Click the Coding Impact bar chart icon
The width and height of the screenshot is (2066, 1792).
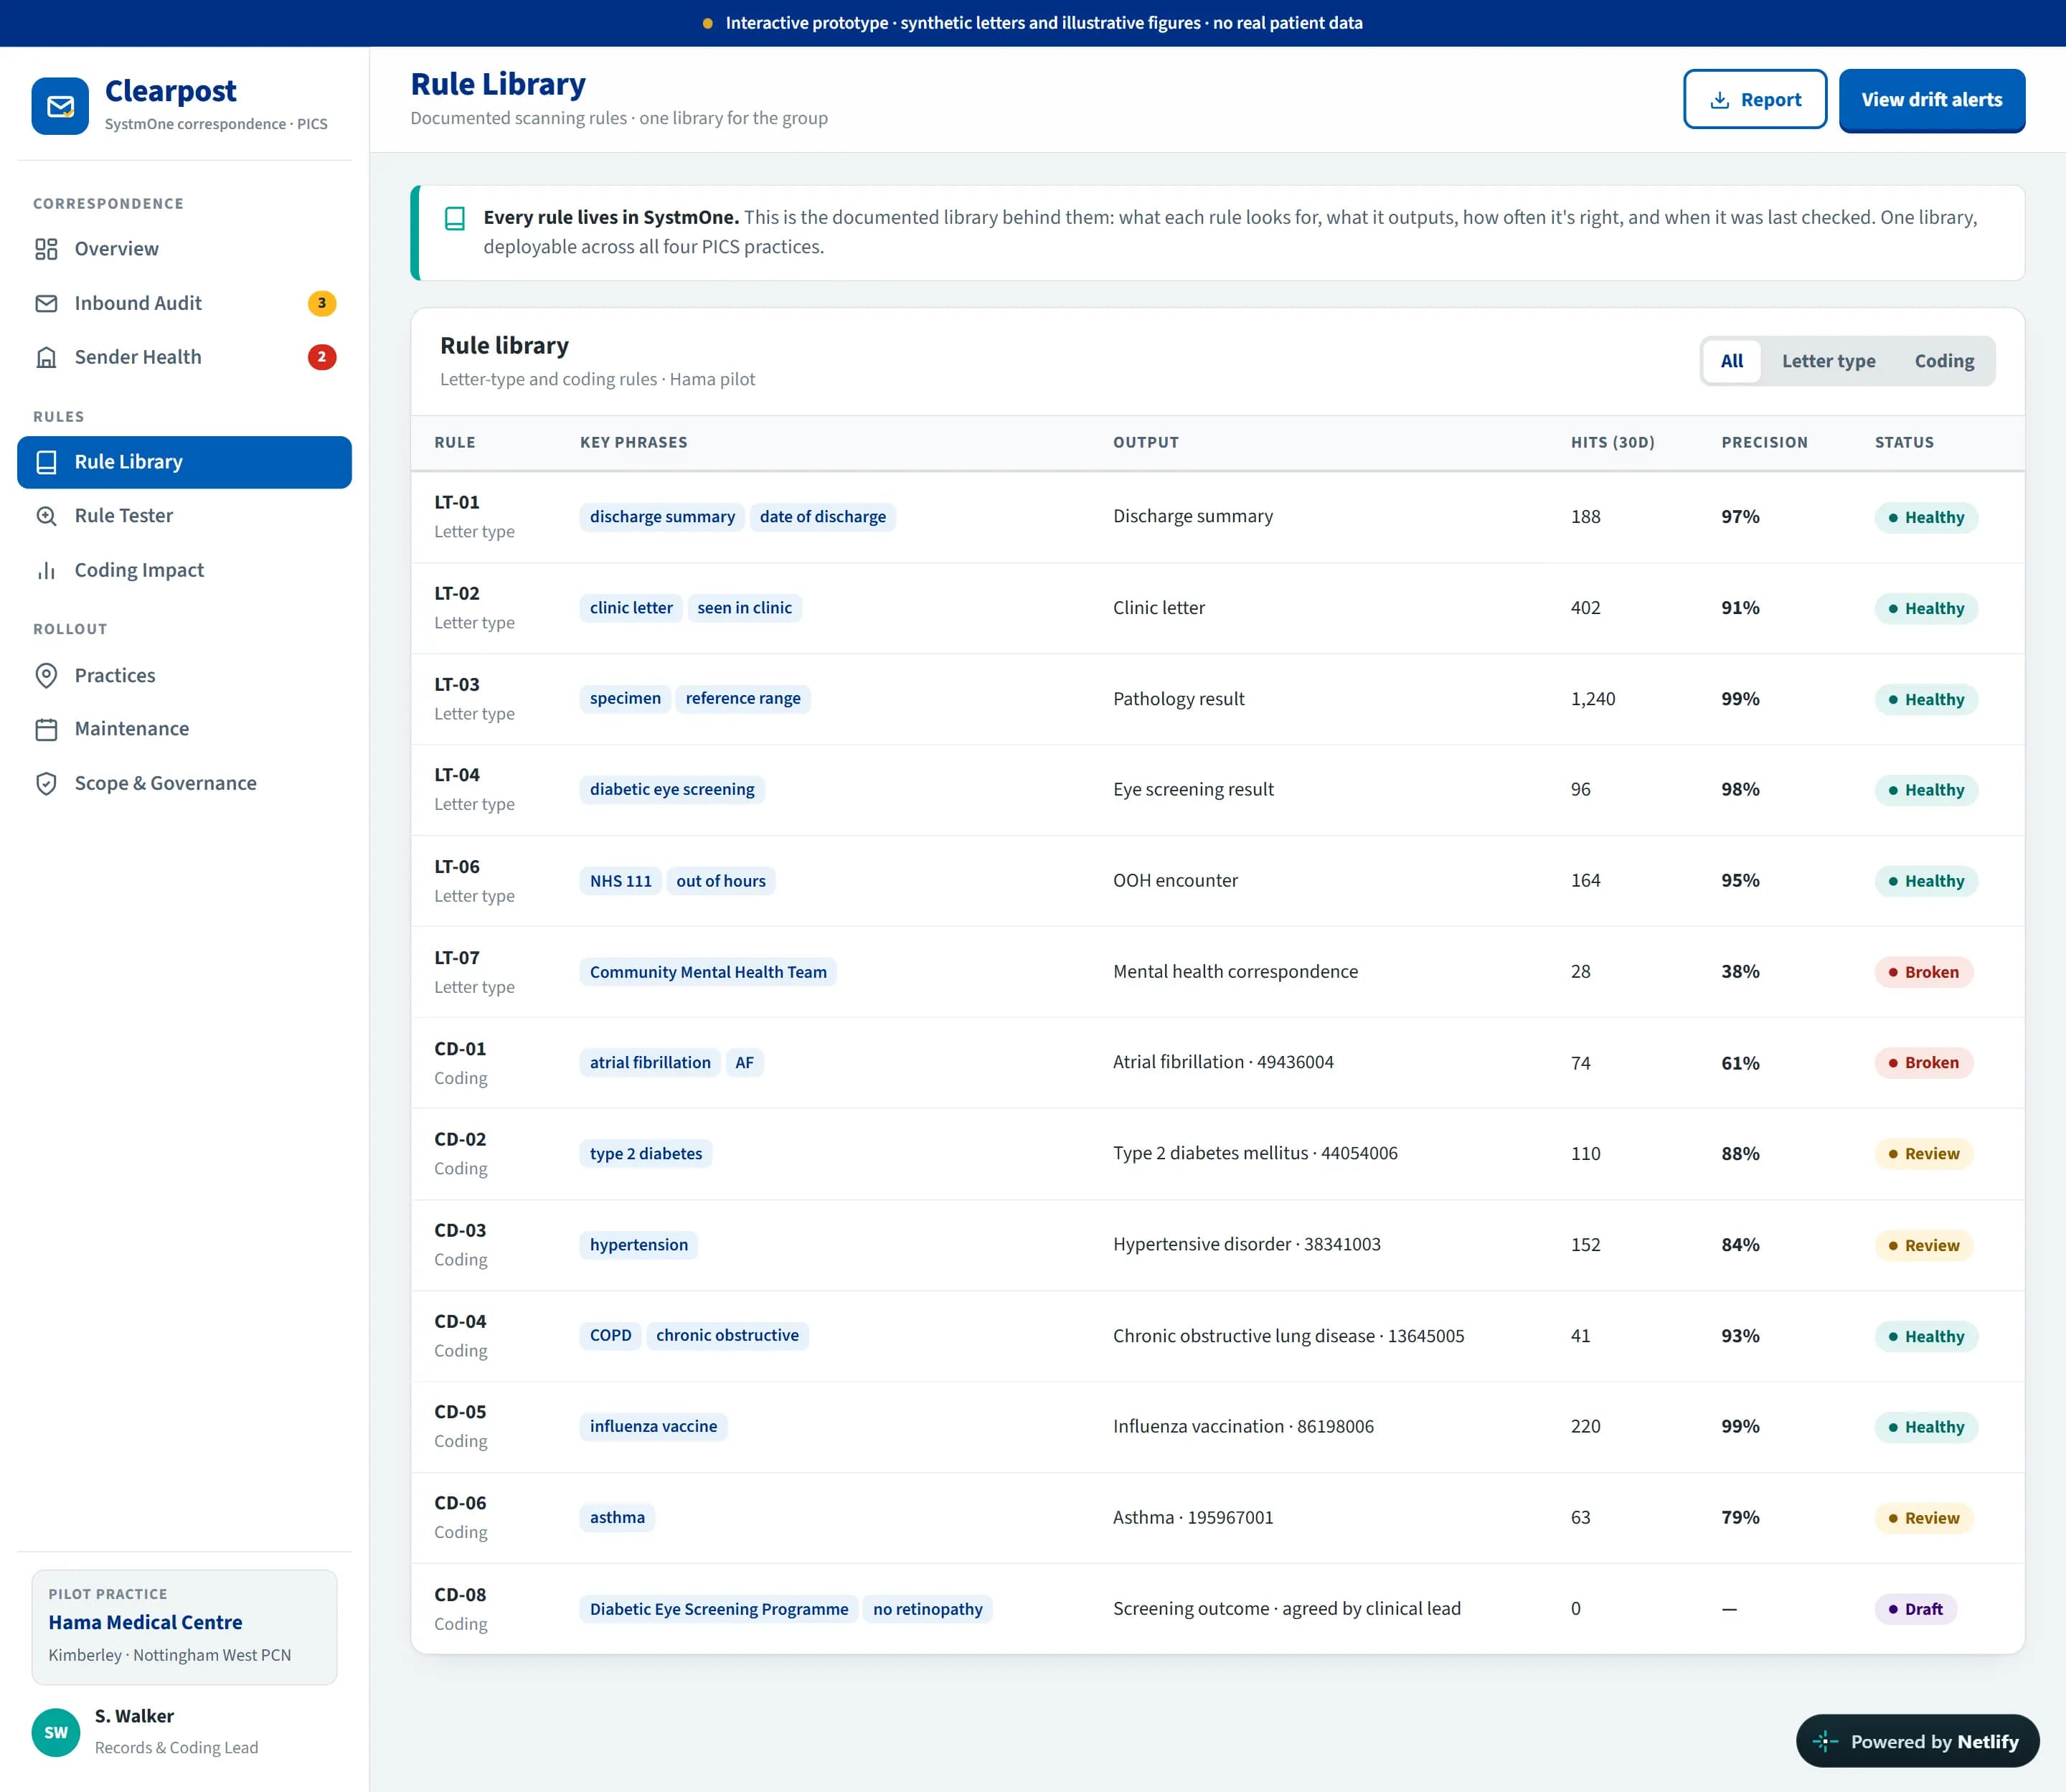(x=46, y=570)
